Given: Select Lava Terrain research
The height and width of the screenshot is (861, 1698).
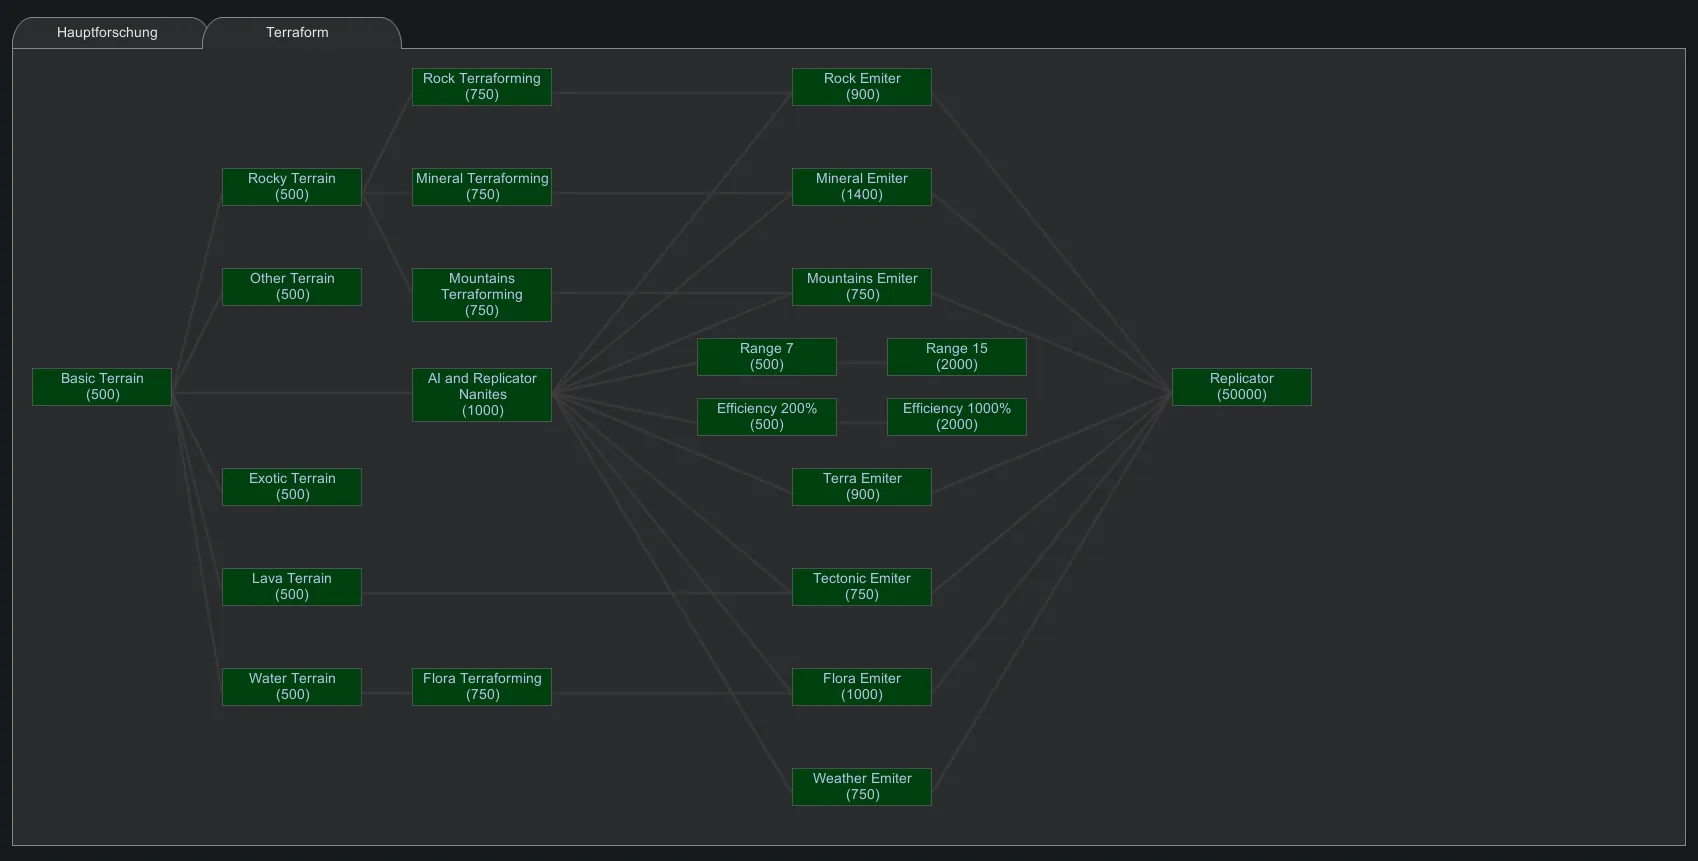Looking at the screenshot, I should click(x=292, y=587).
